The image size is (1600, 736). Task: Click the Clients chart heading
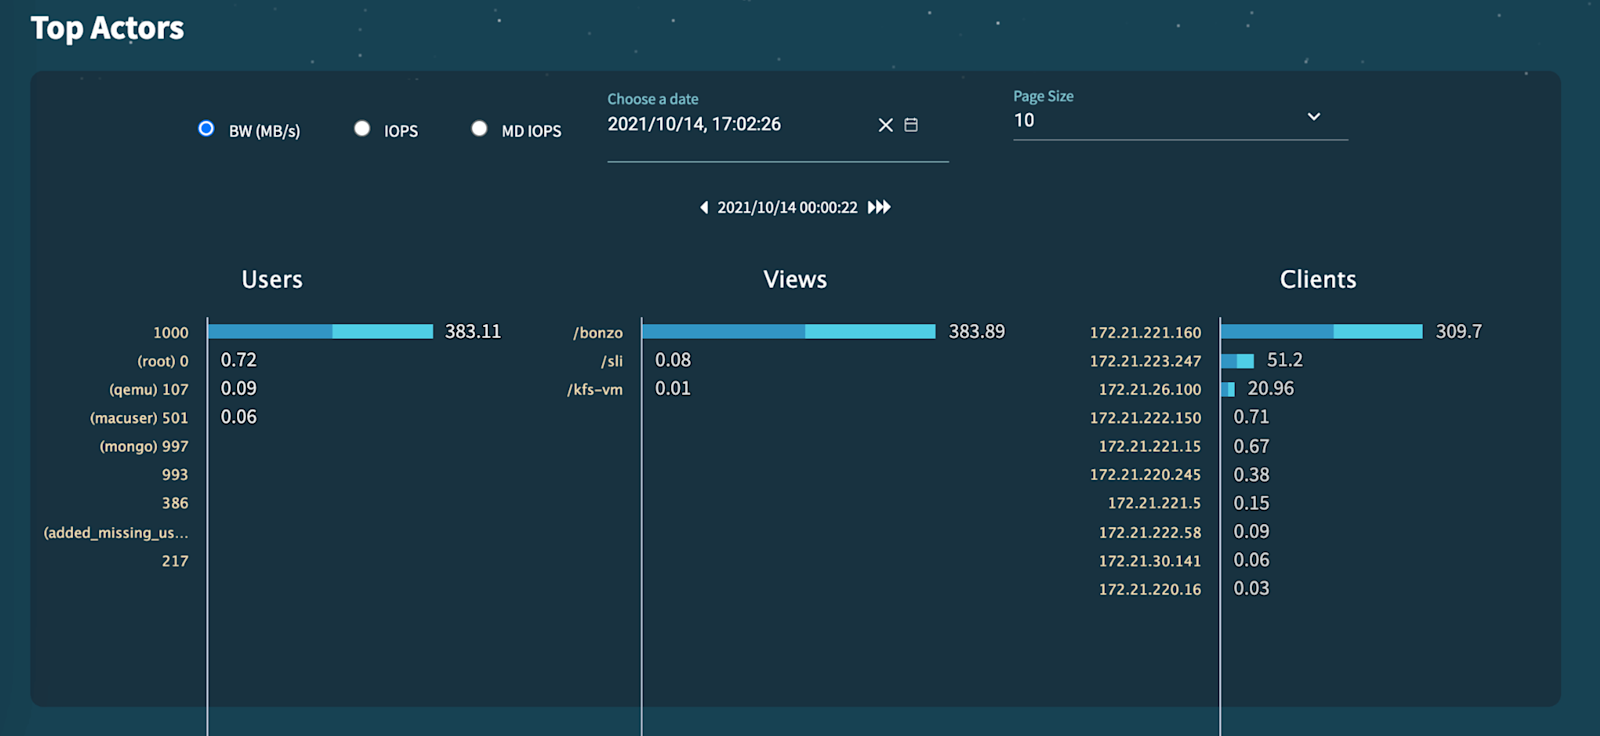point(1318,280)
